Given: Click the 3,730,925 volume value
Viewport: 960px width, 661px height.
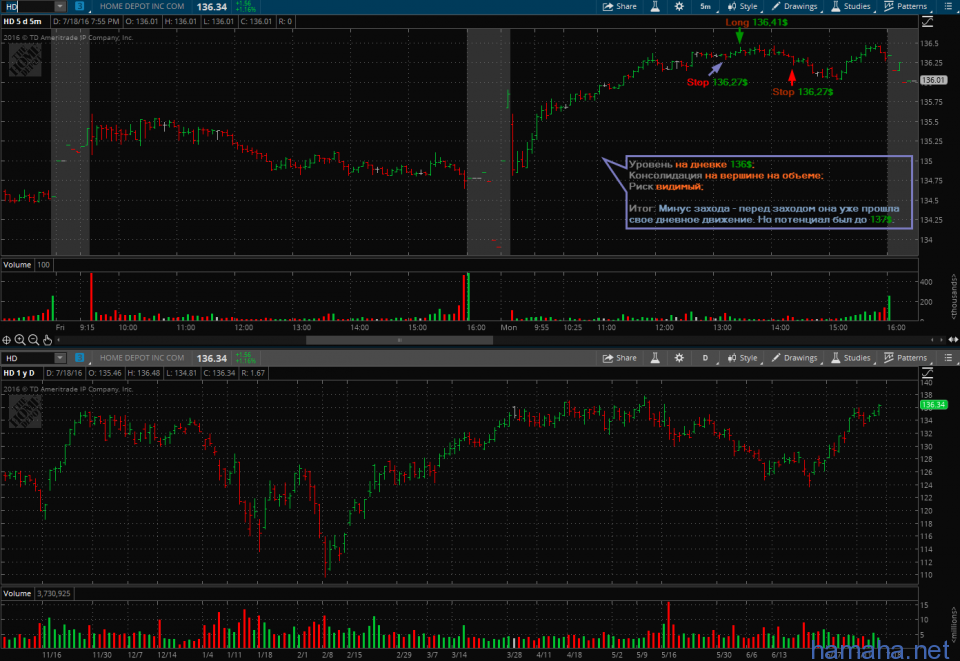Looking at the screenshot, I should coord(54,594).
